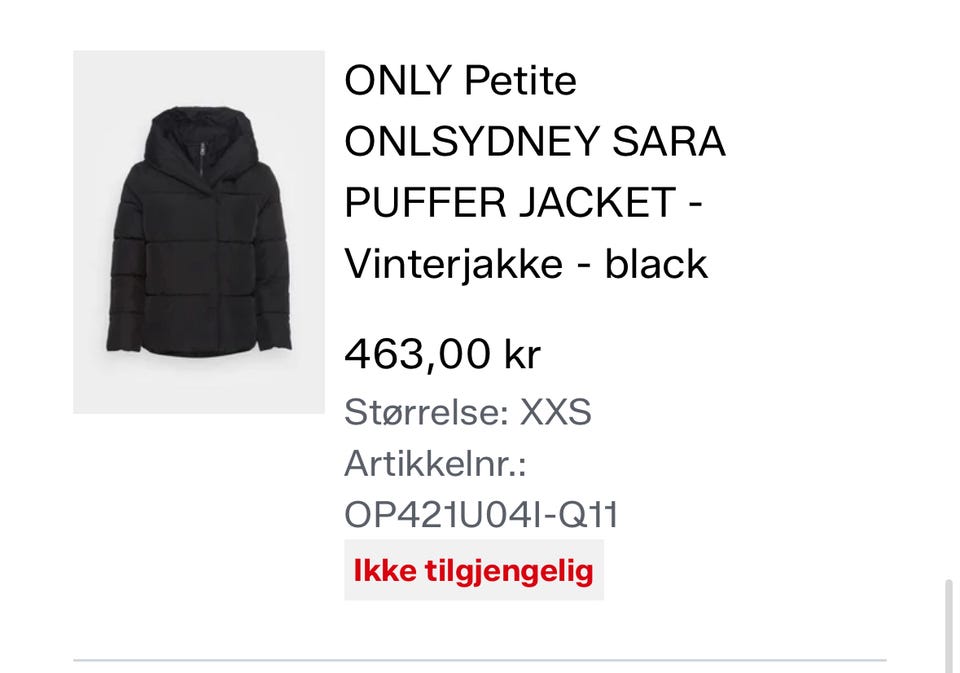Click the vertical scrollbar handle
960x673 pixels.
point(948,625)
